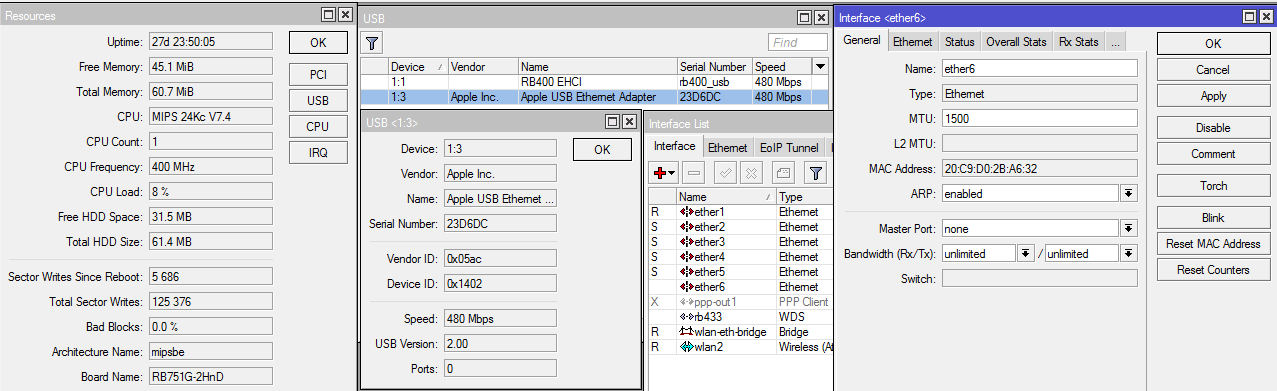Image resolution: width=1277 pixels, height=391 pixels.
Task: Click the MTU field showing 1500
Action: pyautogui.click(x=1039, y=118)
